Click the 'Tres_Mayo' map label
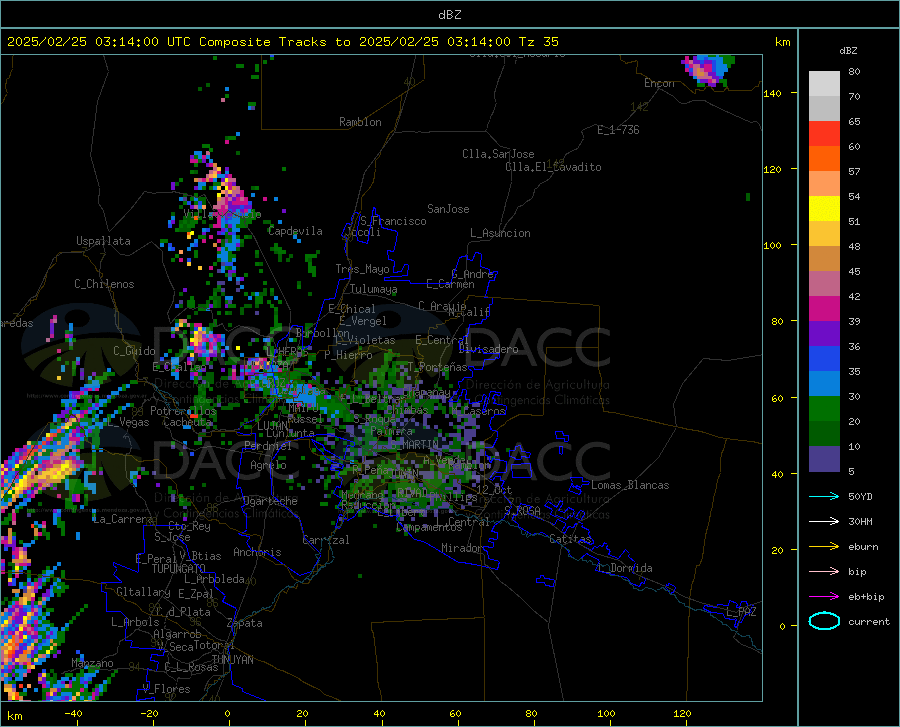The image size is (900, 727). coord(362,269)
